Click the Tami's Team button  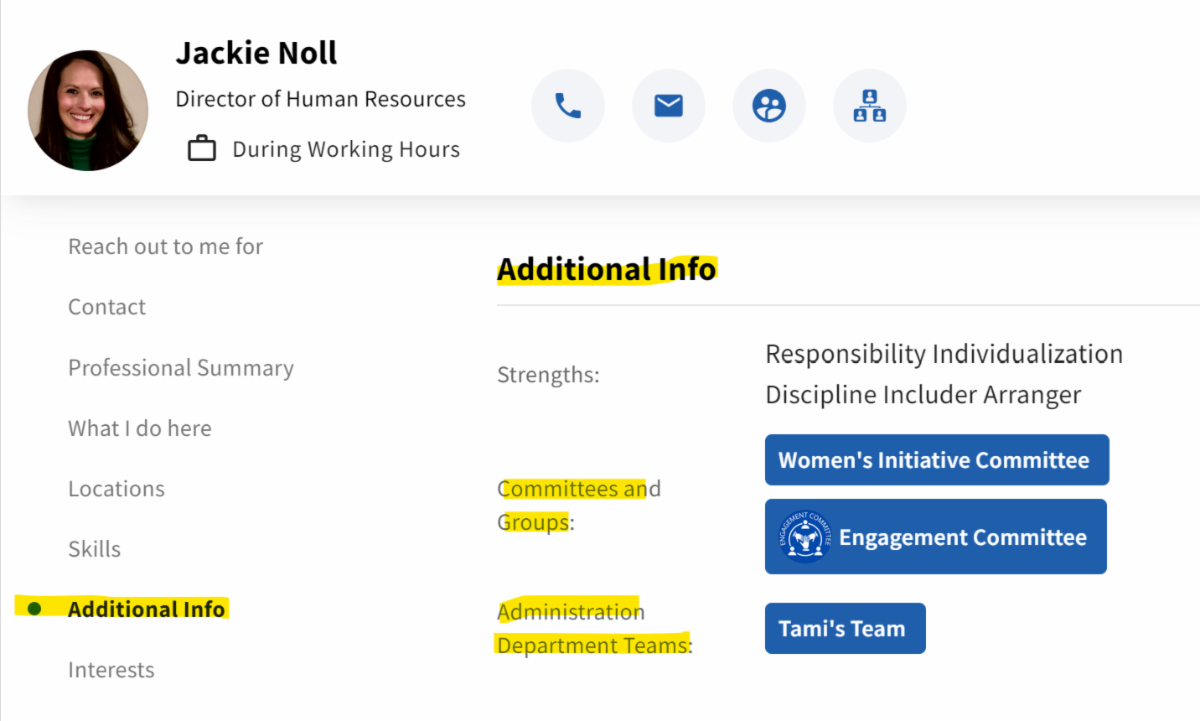point(845,629)
